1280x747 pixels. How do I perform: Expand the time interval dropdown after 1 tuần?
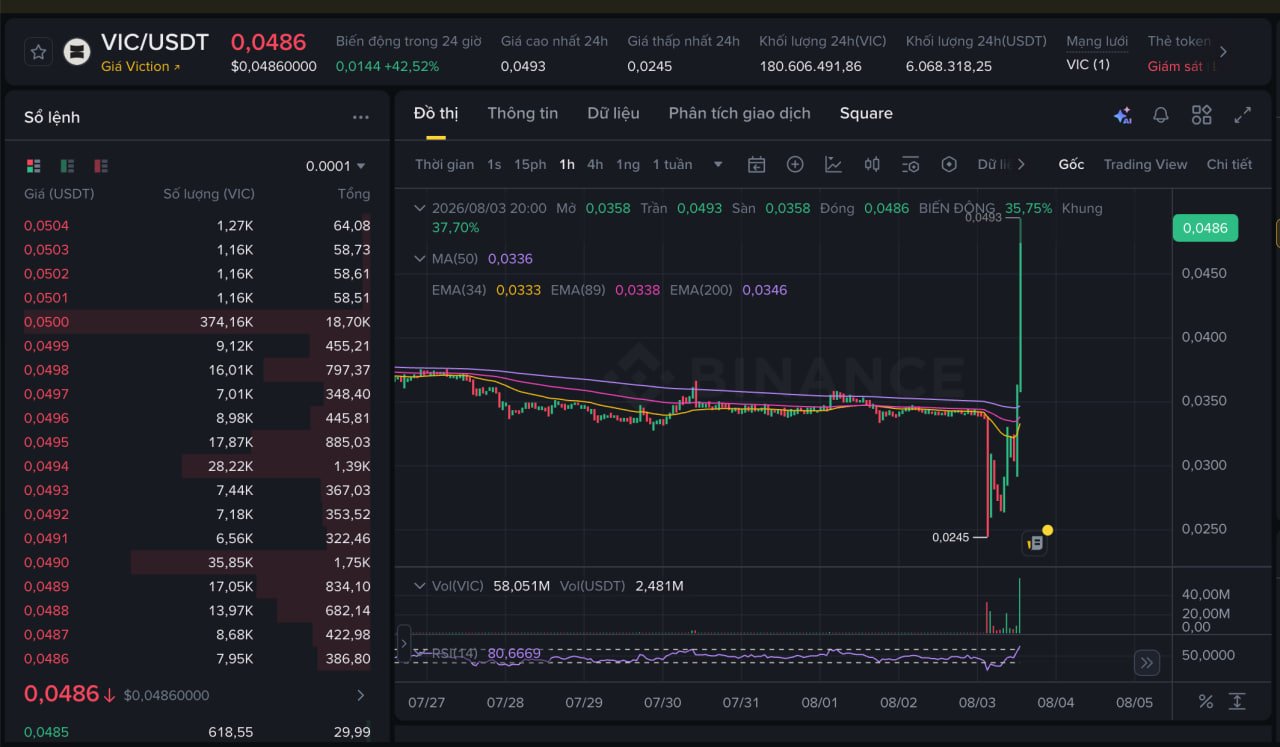(717, 165)
